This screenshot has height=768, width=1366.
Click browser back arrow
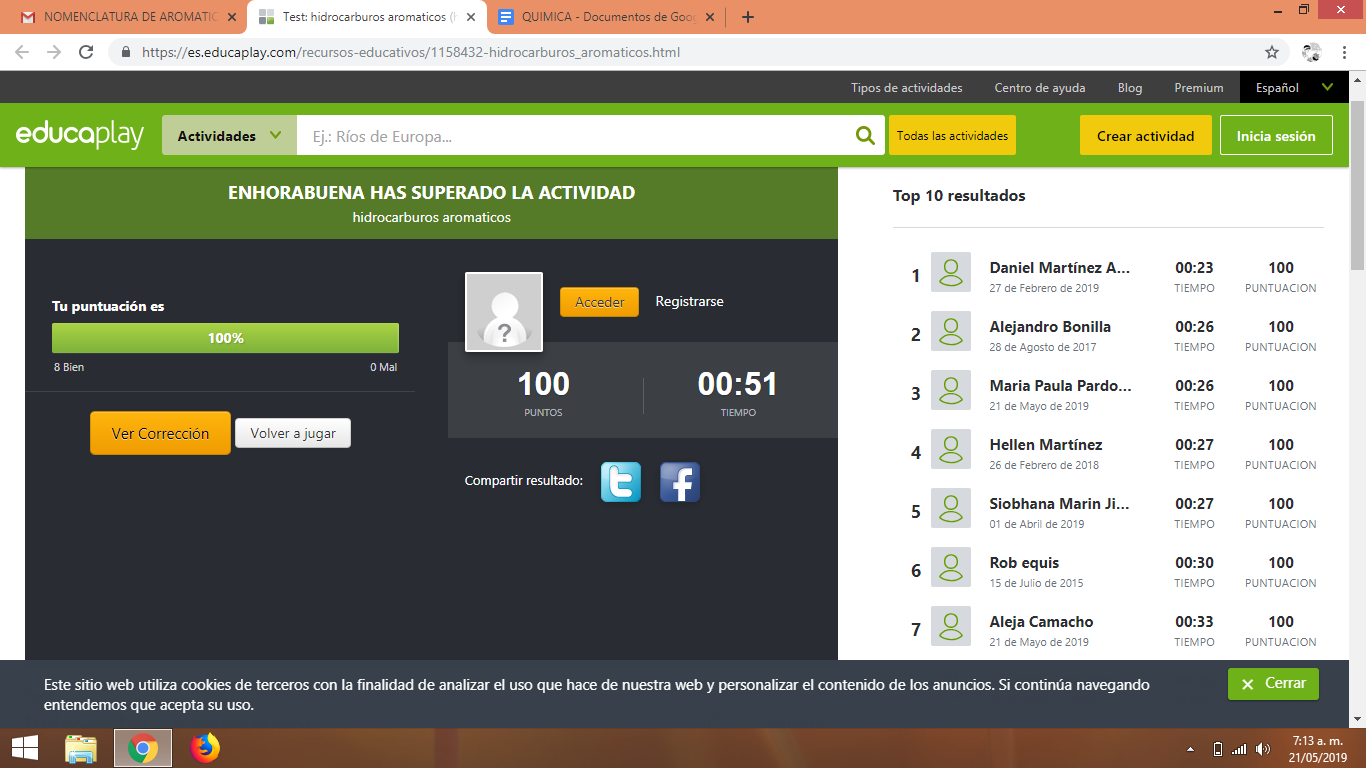(22, 52)
